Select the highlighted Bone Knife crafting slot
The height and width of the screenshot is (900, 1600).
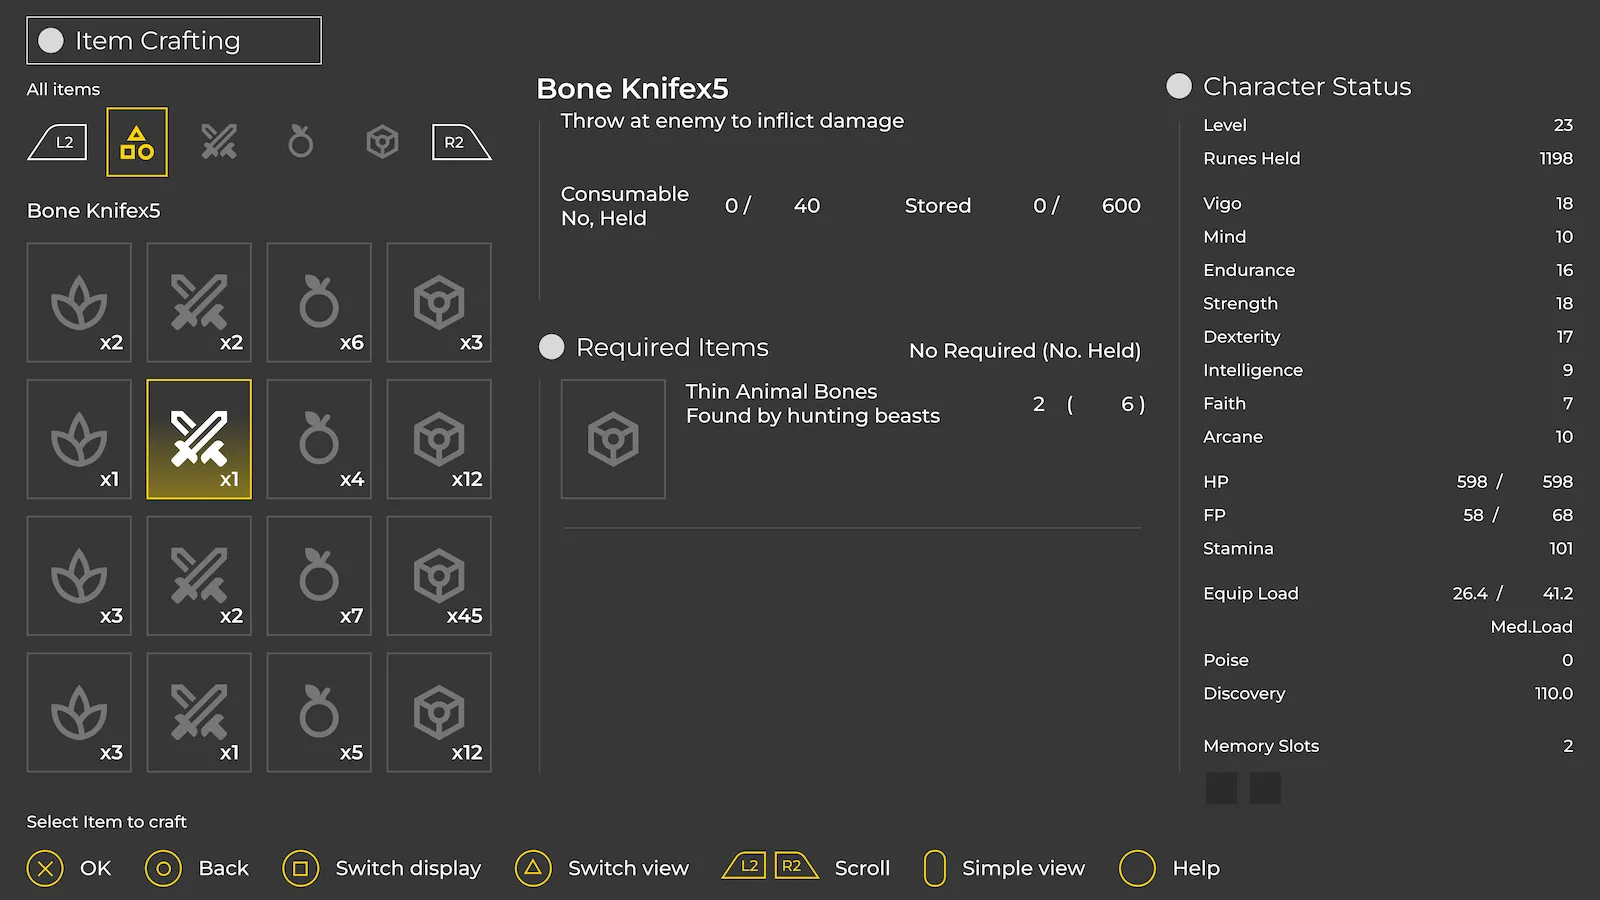(x=199, y=439)
